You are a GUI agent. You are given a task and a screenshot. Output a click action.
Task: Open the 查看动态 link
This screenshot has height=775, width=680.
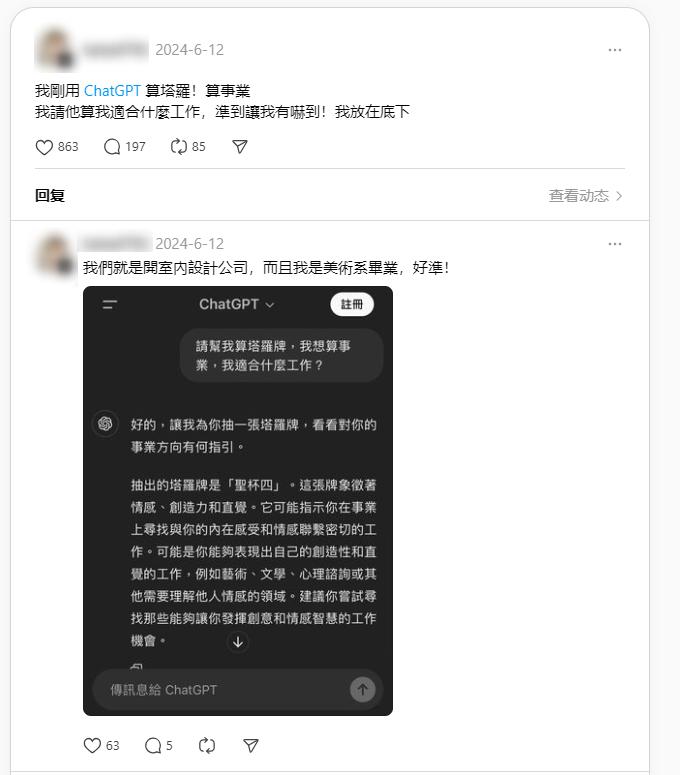click(578, 196)
